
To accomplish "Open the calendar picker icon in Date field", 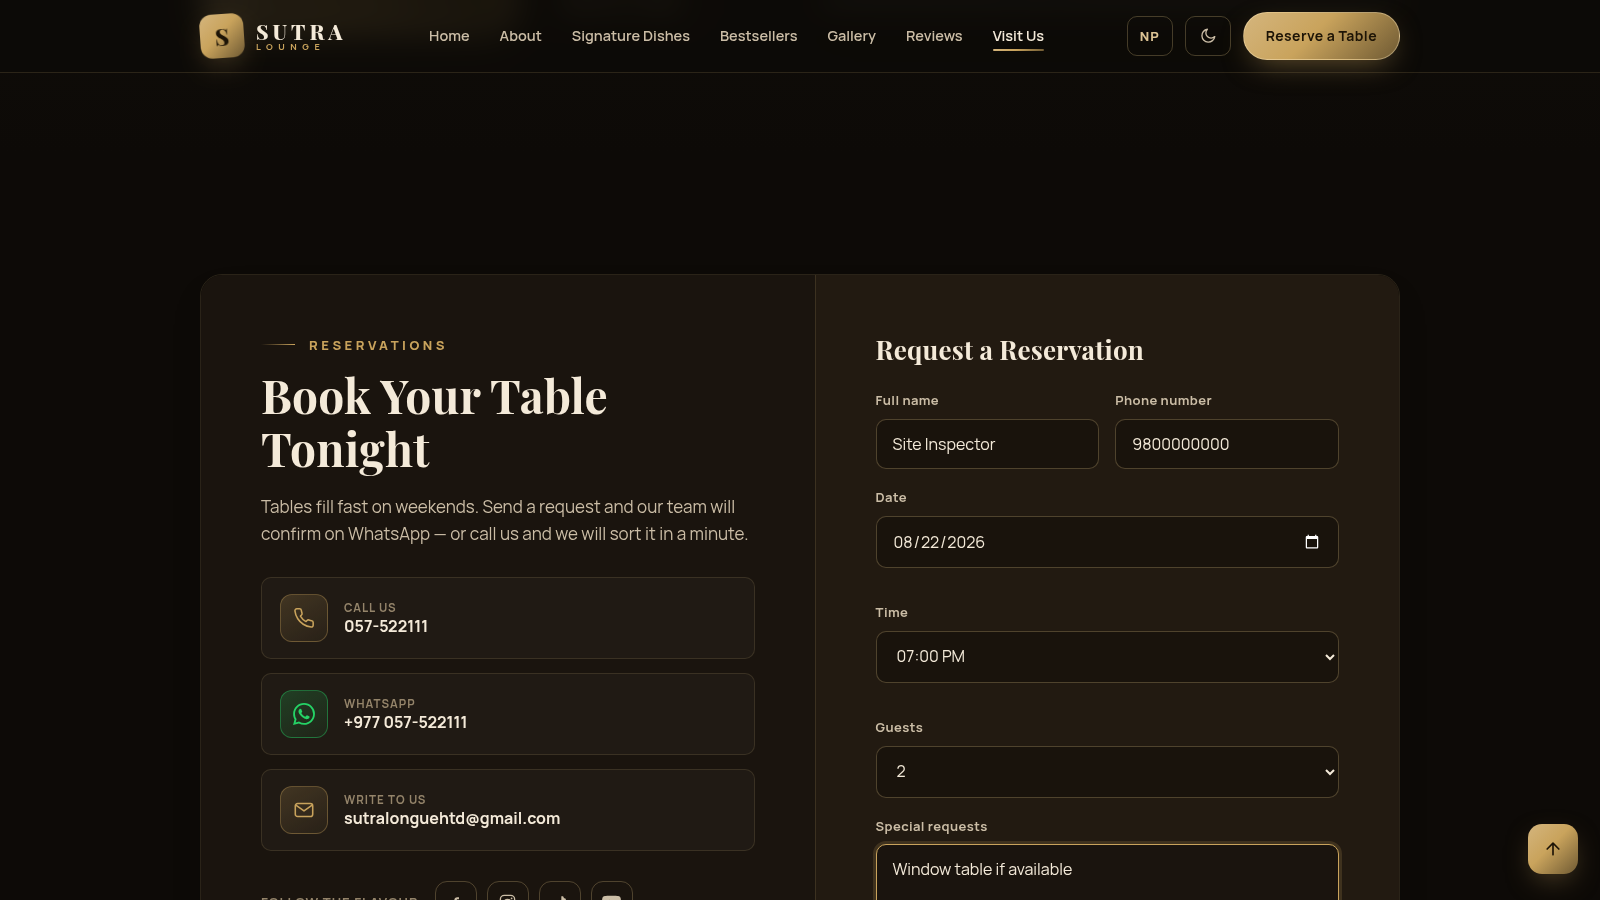I will point(1312,542).
